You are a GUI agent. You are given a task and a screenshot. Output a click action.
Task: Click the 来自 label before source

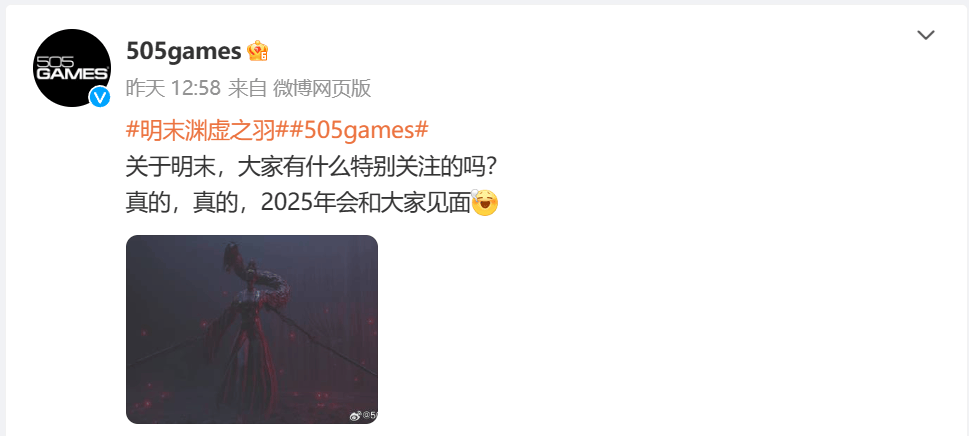247,88
